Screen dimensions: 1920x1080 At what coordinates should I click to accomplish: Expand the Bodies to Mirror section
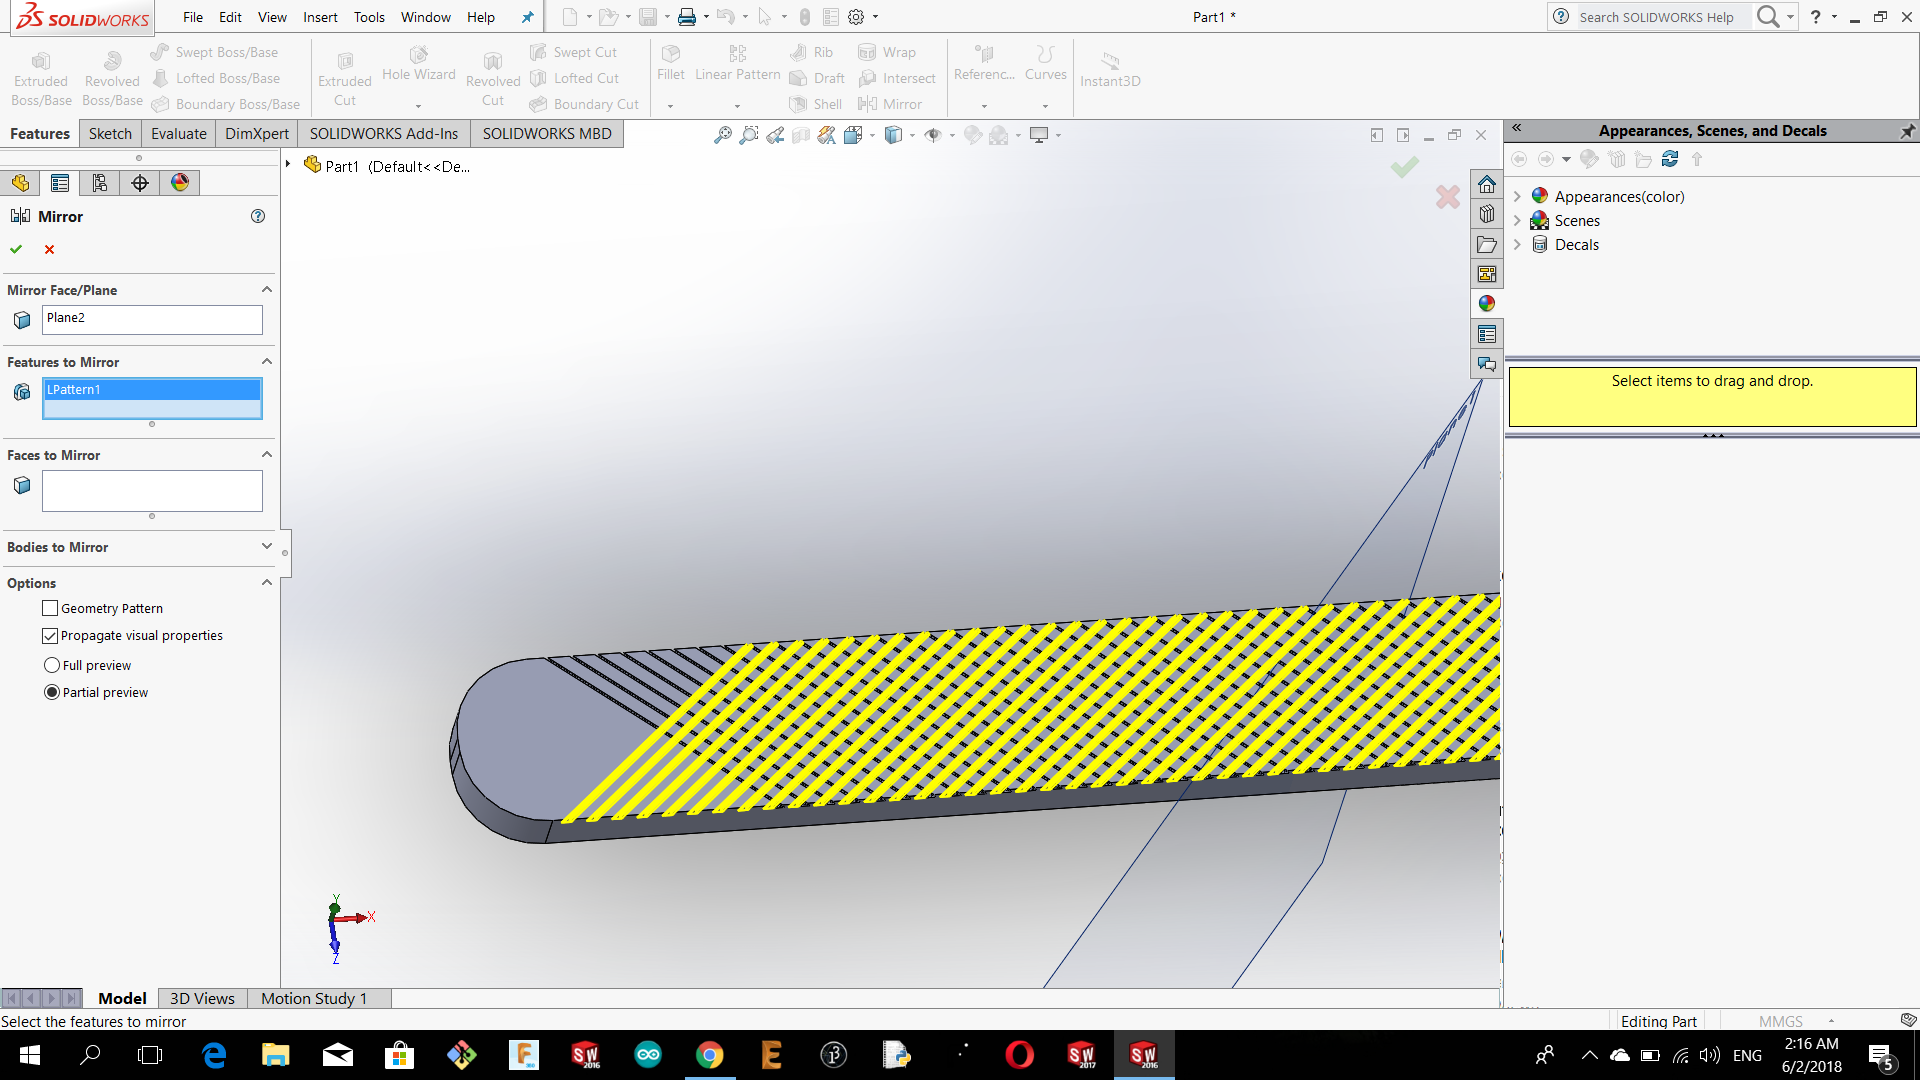[x=267, y=547]
